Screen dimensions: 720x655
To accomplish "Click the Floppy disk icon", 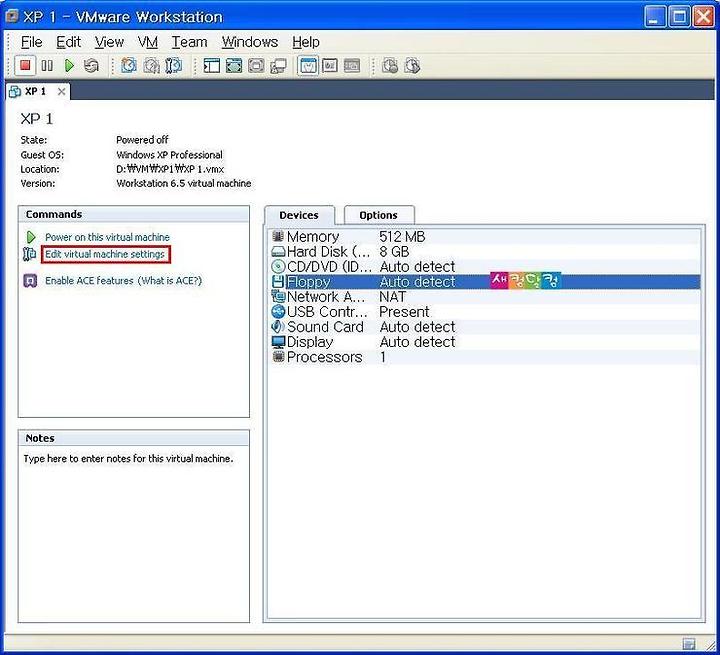I will point(278,282).
